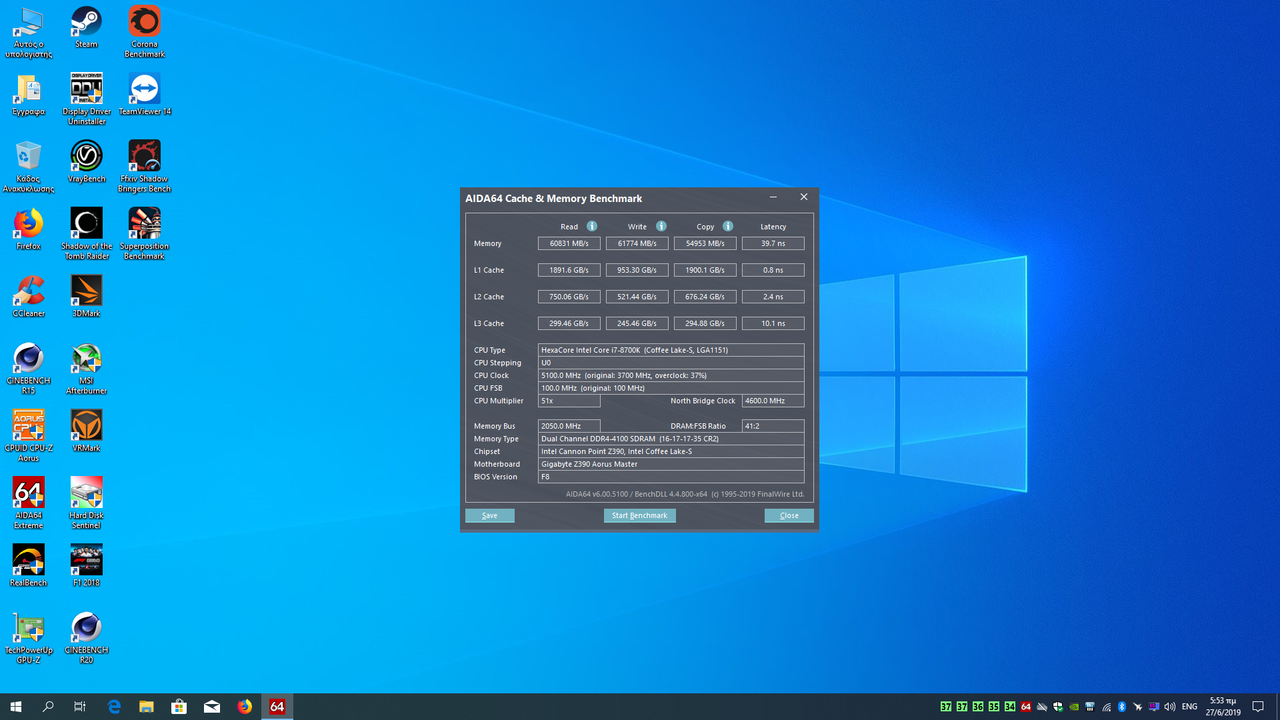The image size is (1280, 720).
Task: Click the Read info icon
Action: coord(592,226)
